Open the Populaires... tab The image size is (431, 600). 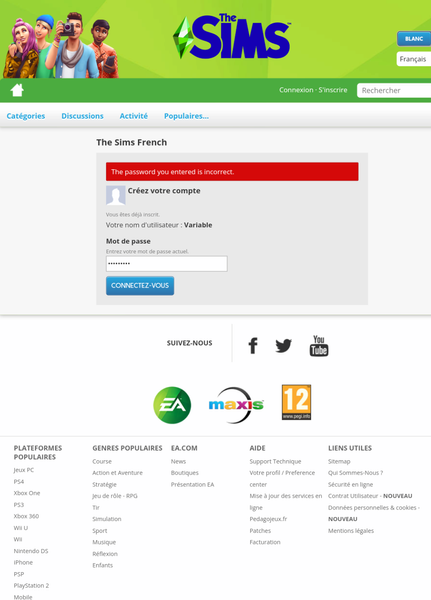pos(186,116)
